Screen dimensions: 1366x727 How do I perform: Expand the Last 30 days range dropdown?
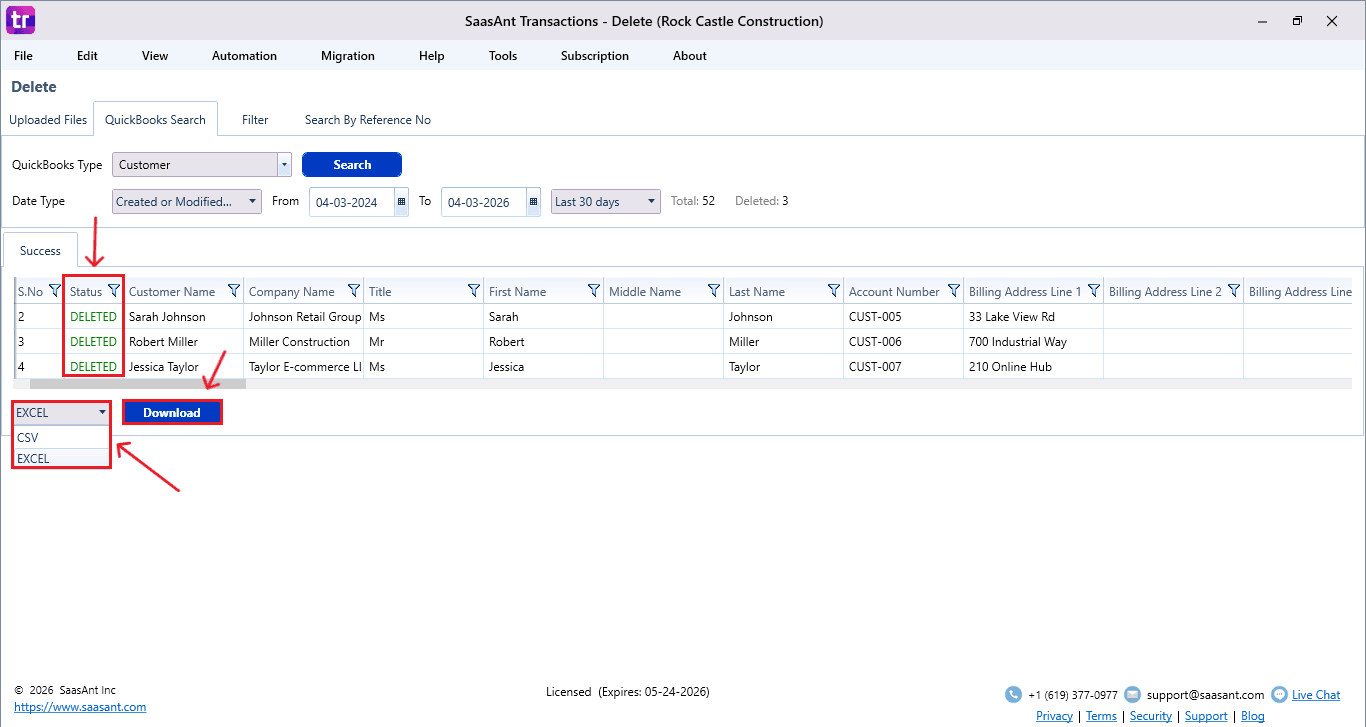(x=652, y=202)
